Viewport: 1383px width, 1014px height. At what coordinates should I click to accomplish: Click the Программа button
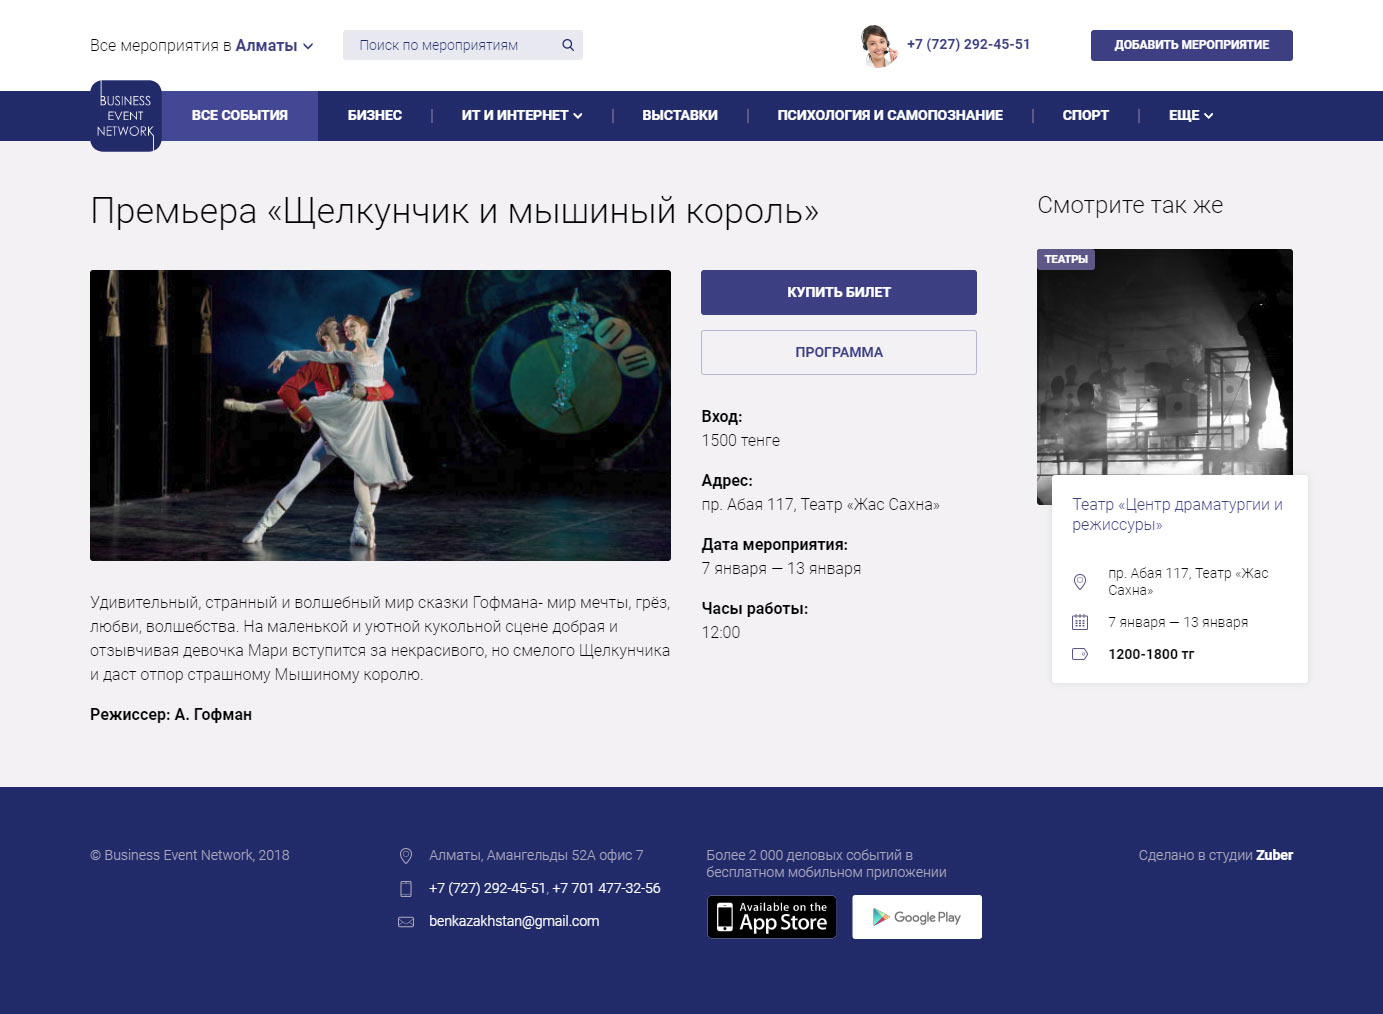[x=839, y=353]
